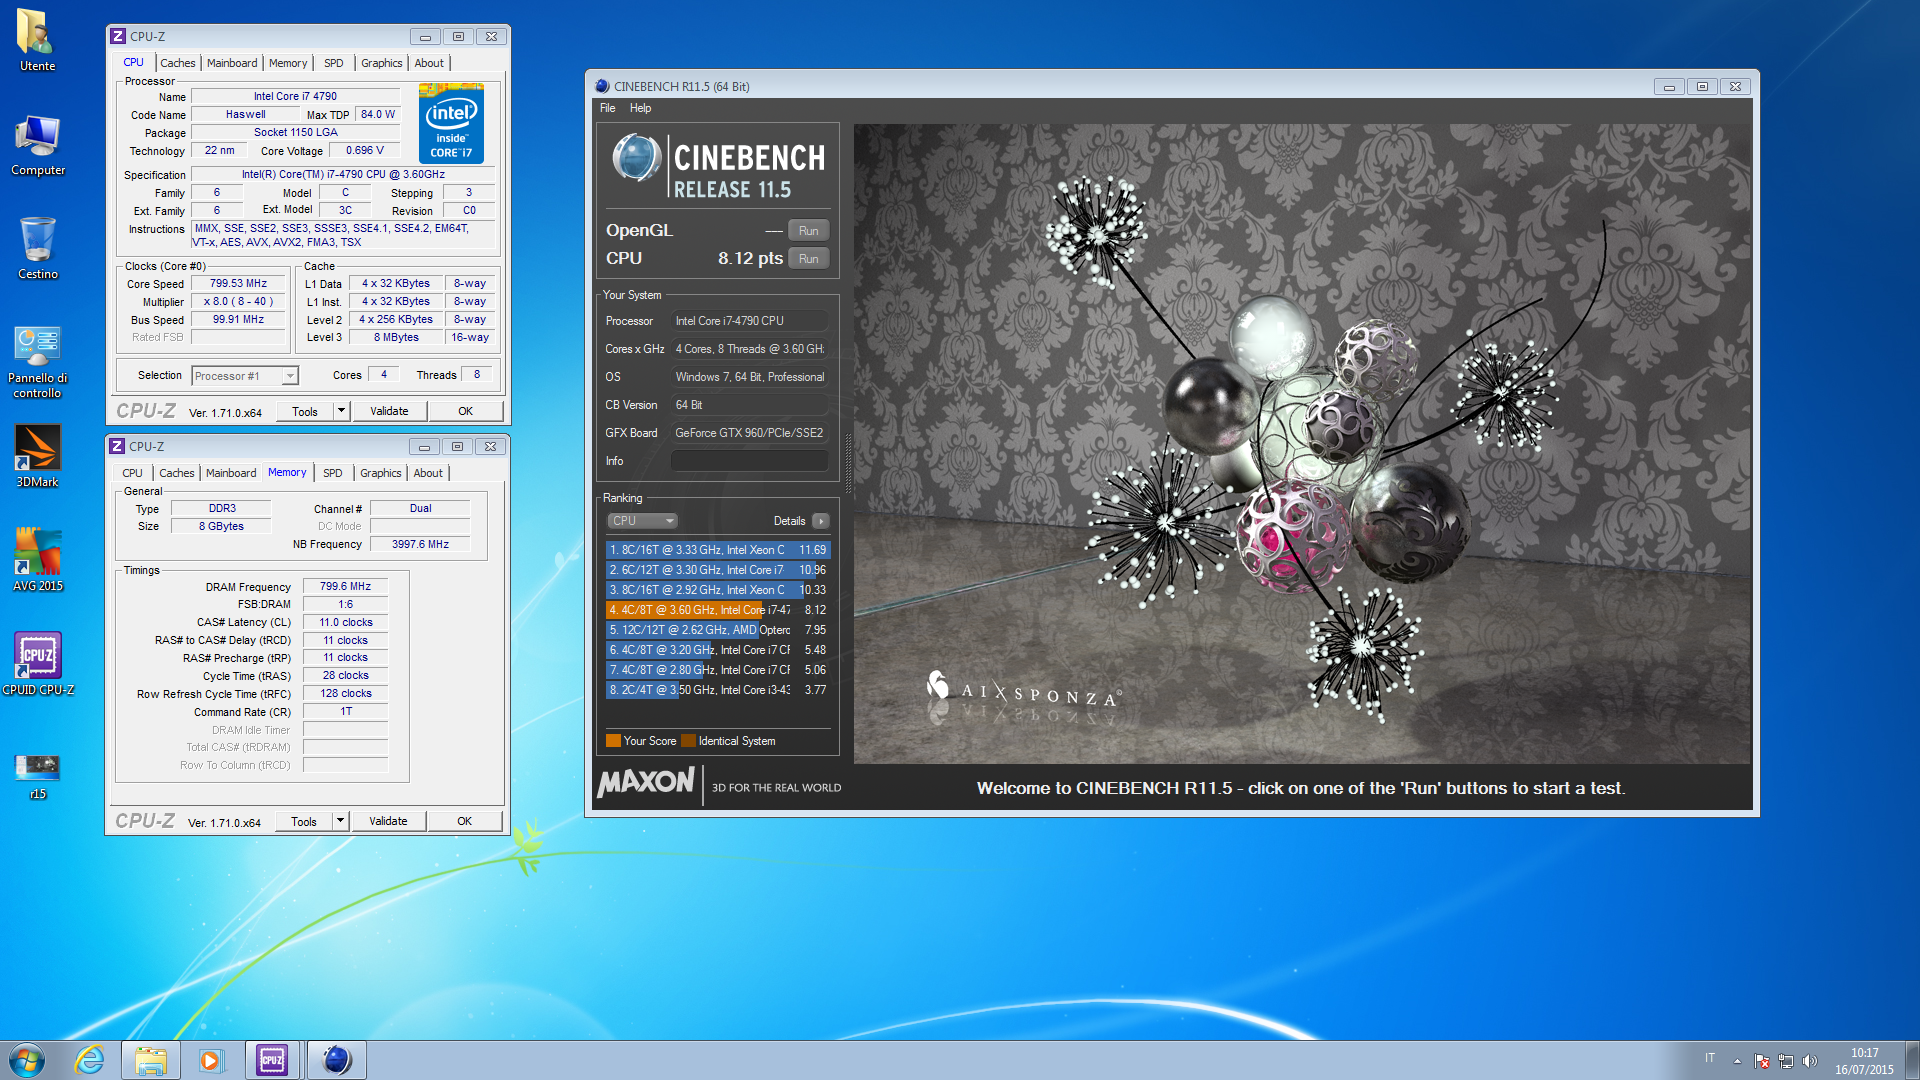Image resolution: width=1920 pixels, height=1080 pixels.
Task: Click the volume speaker tray icon
Action: click(1810, 1061)
